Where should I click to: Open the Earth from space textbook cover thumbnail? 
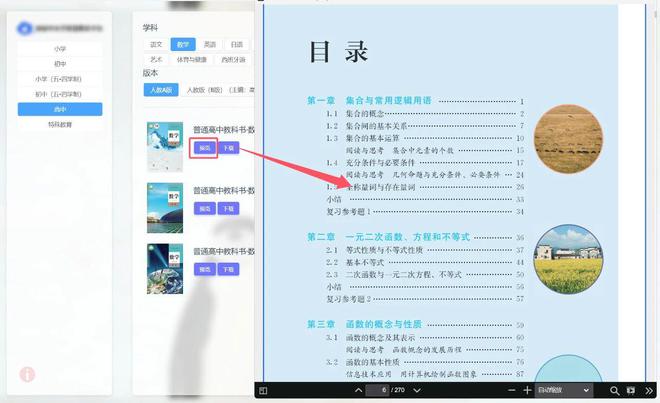pyautogui.click(x=165, y=268)
